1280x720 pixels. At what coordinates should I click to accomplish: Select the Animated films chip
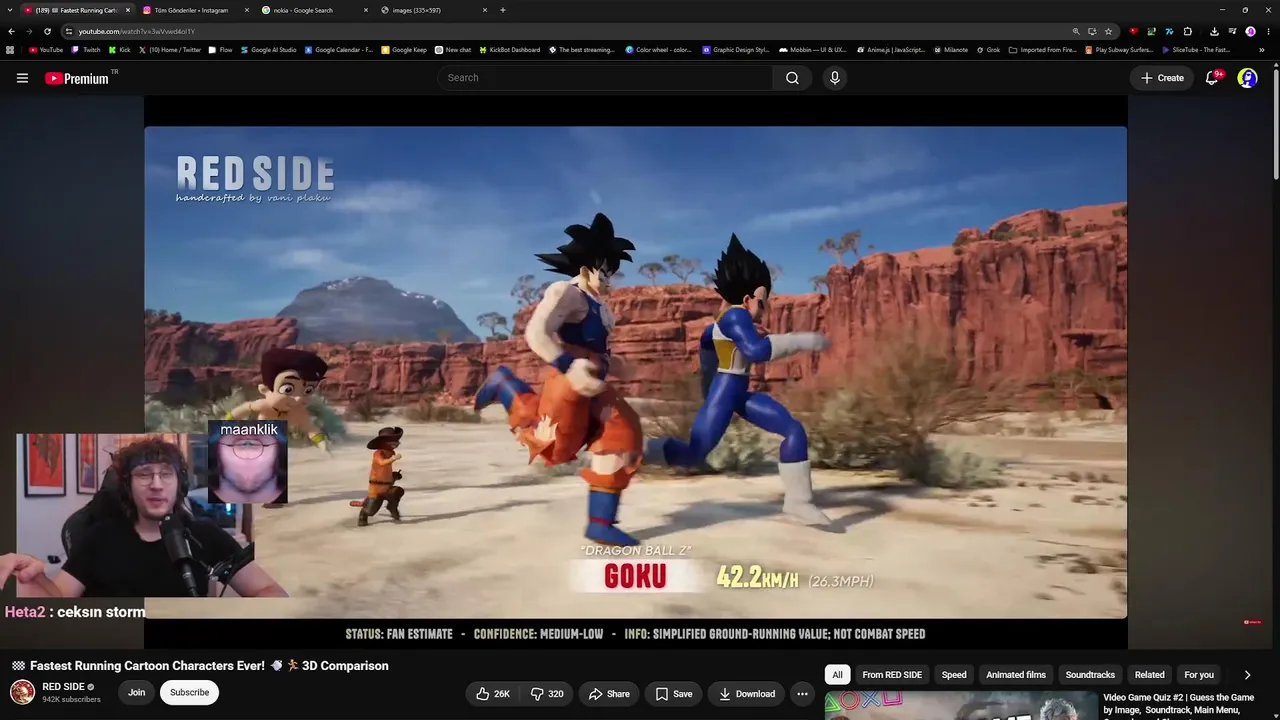tap(1016, 675)
